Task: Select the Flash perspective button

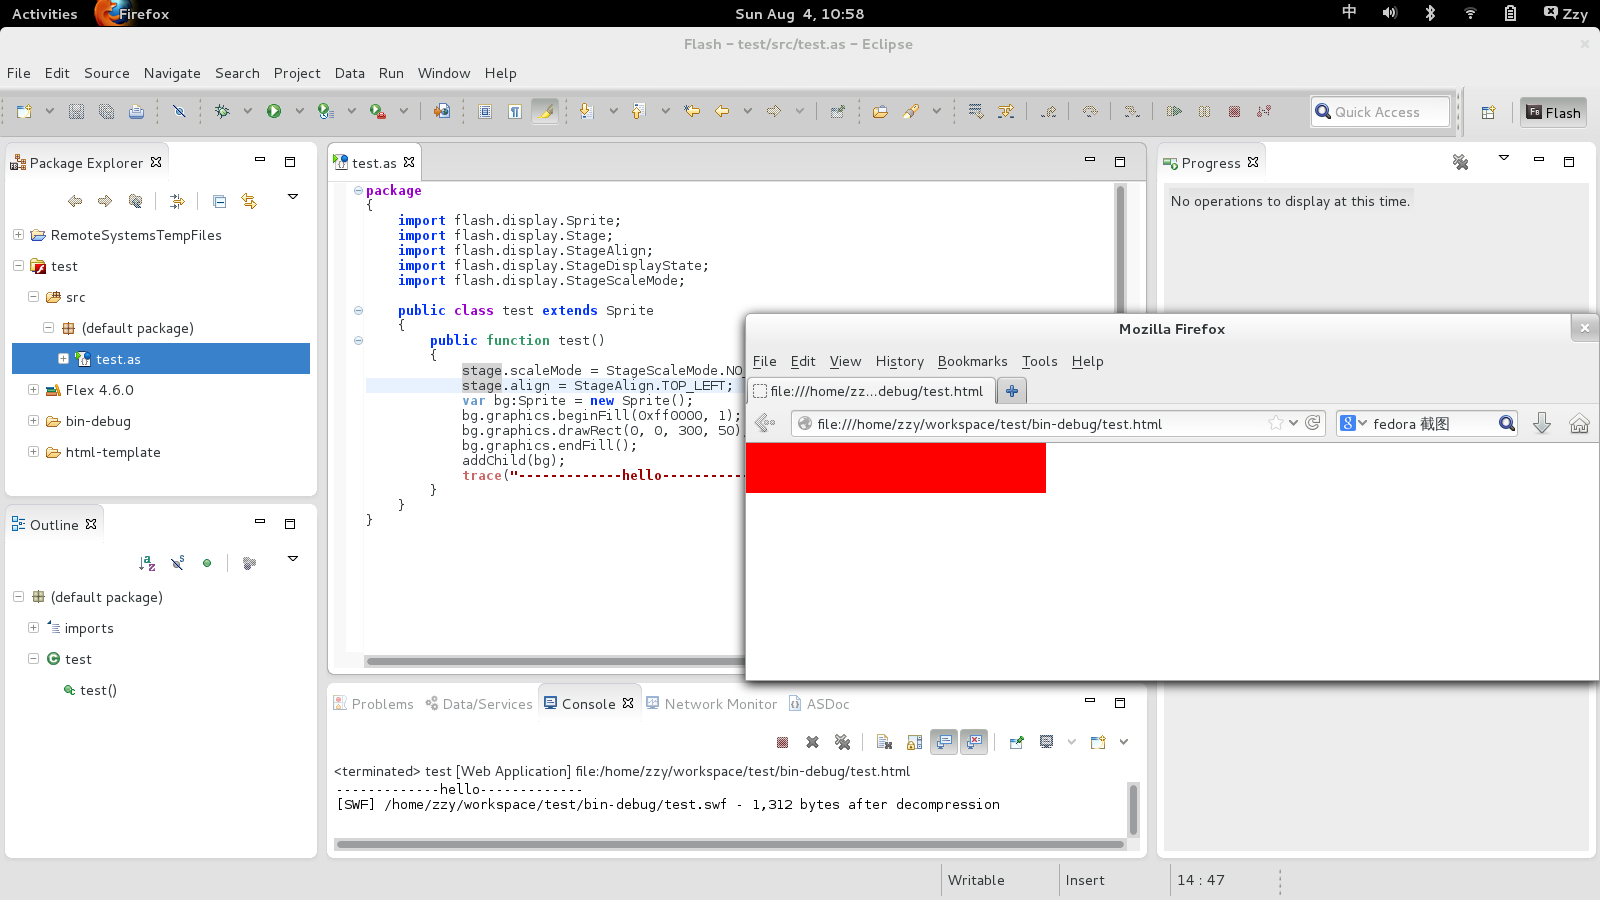Action: (x=1553, y=112)
